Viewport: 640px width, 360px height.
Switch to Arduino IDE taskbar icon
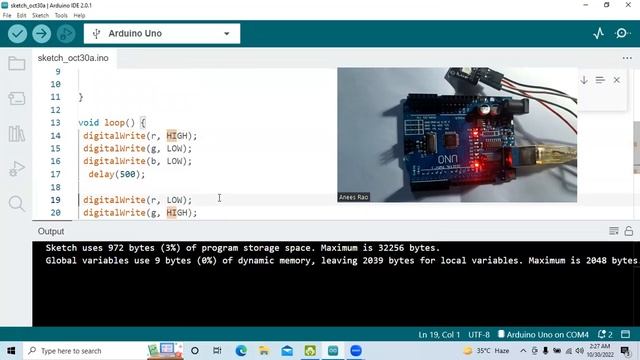[333, 351]
